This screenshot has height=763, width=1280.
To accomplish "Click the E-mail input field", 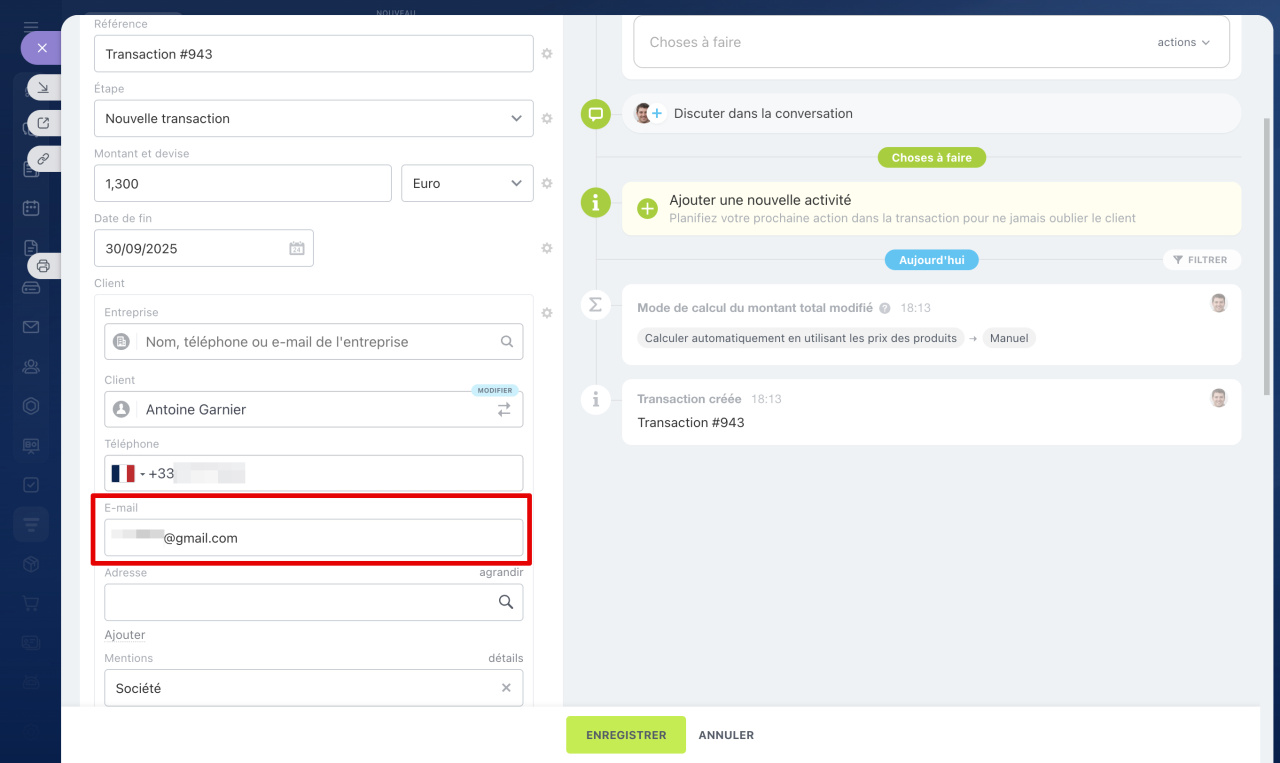I will 340,538.
